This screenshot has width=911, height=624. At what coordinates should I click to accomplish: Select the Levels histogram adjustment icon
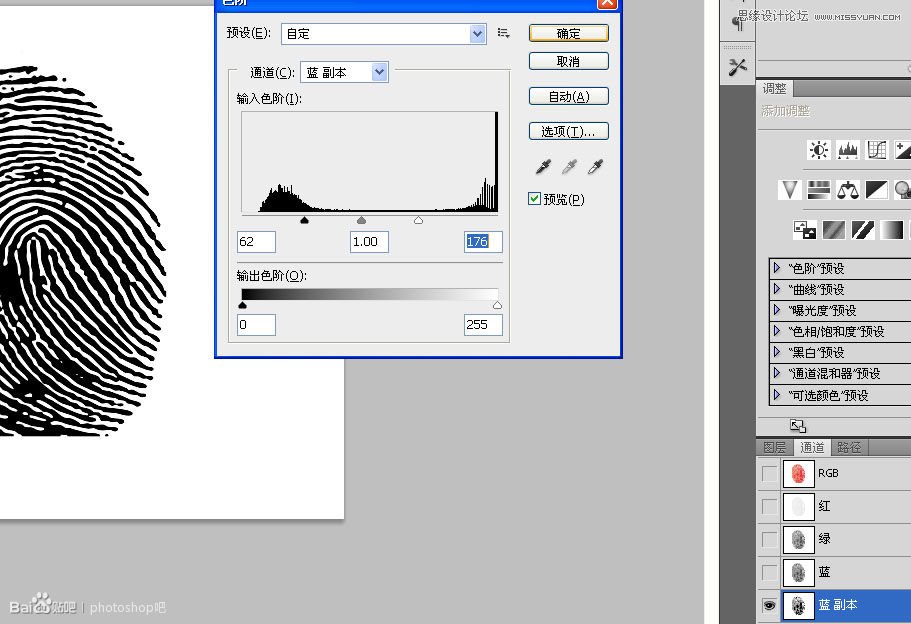point(848,149)
